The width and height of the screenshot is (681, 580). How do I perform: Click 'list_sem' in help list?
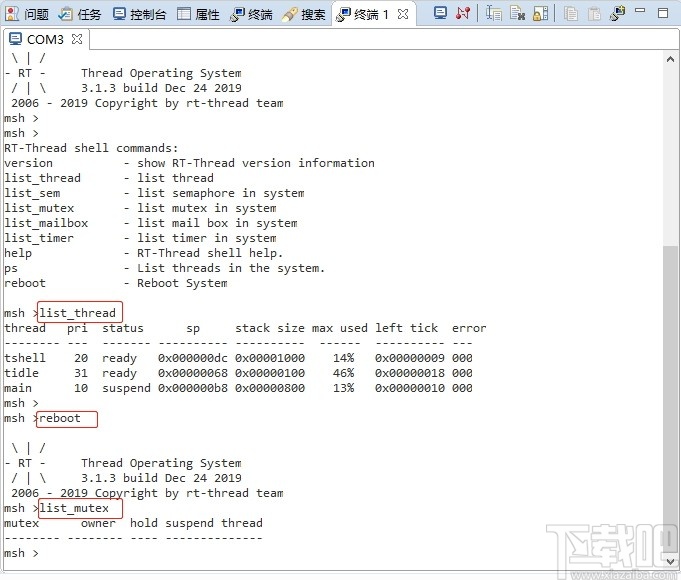(32, 193)
